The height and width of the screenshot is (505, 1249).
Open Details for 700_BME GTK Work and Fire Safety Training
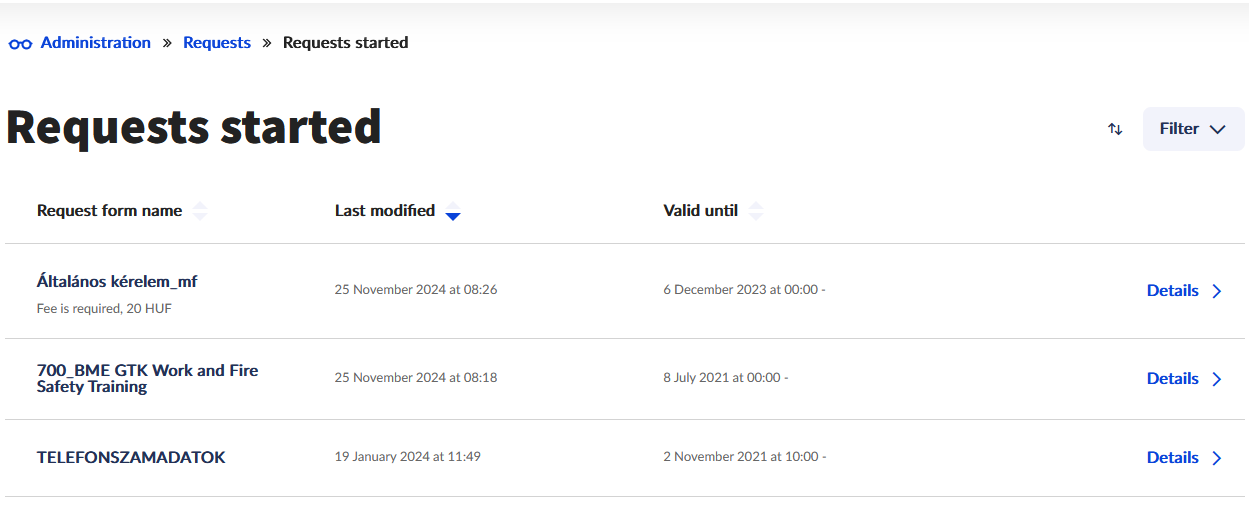point(1172,379)
